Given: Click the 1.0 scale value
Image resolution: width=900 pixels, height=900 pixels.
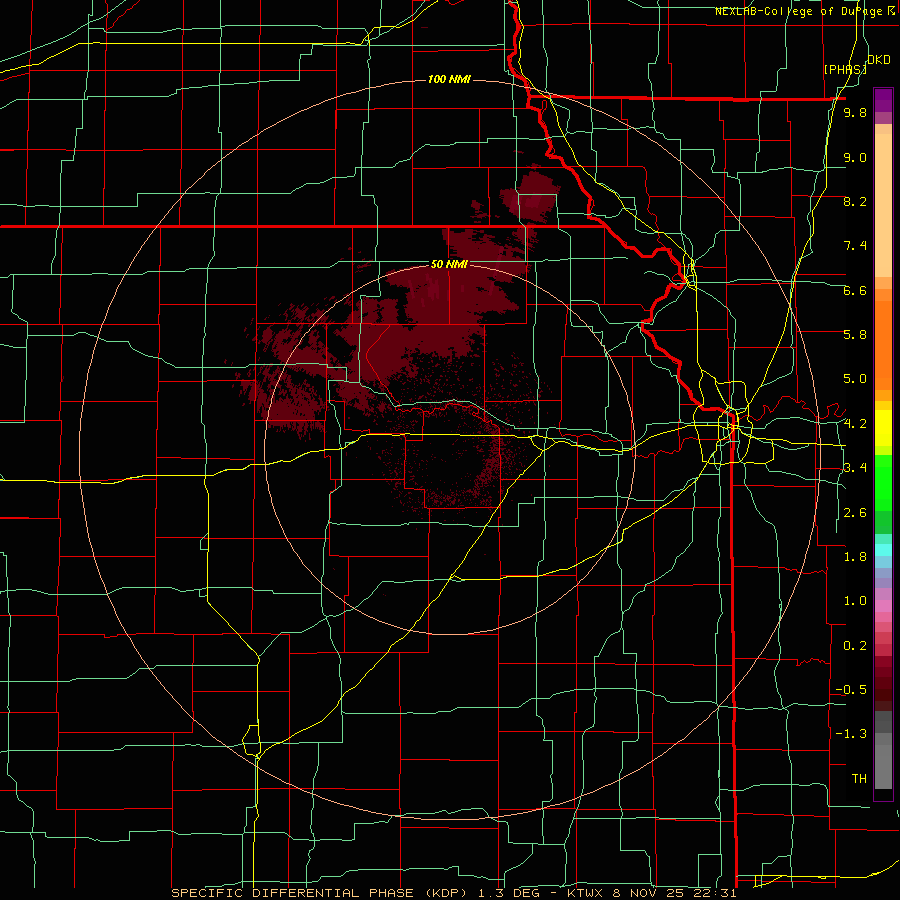Looking at the screenshot, I should [855, 601].
